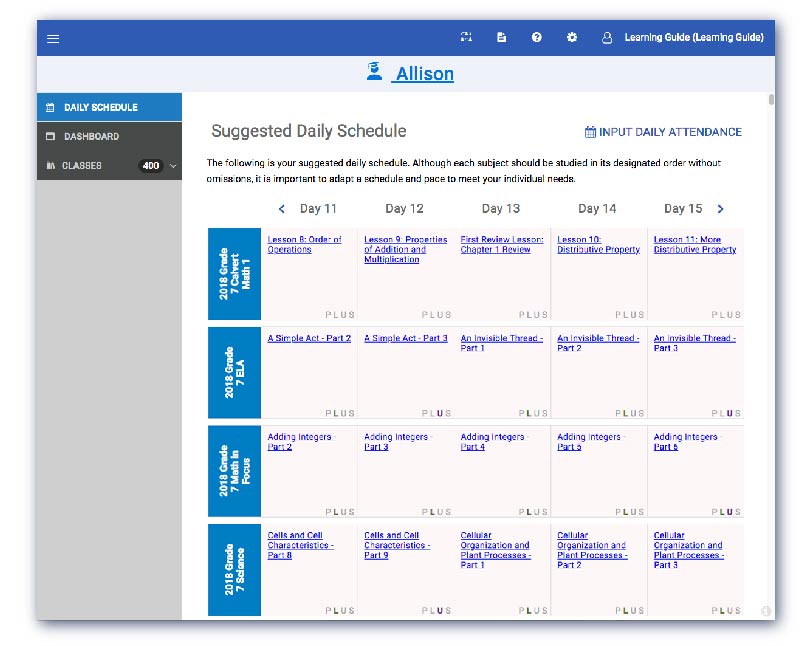The width and height of the screenshot is (810, 646).
Task: Click the user profile icon
Action: coord(607,38)
